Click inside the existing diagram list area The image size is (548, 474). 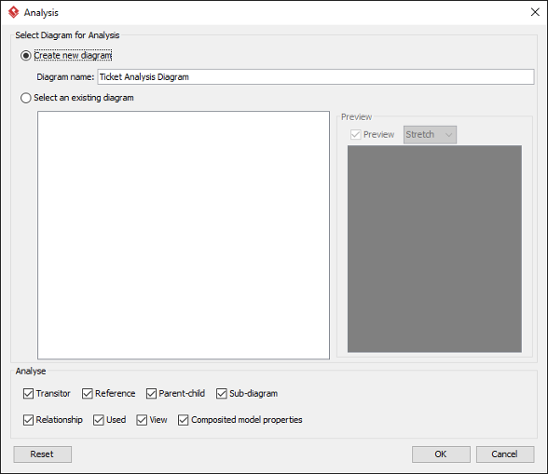pyautogui.click(x=183, y=235)
